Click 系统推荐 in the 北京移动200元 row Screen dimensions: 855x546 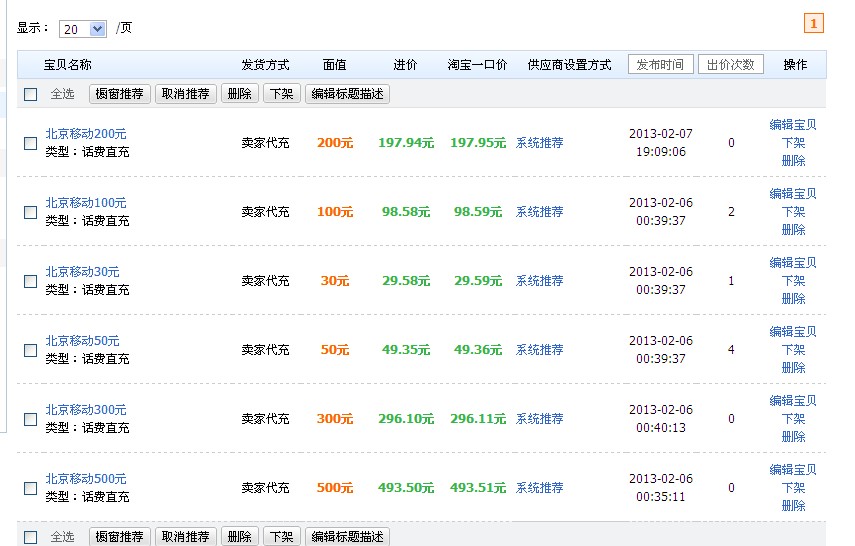[x=539, y=143]
